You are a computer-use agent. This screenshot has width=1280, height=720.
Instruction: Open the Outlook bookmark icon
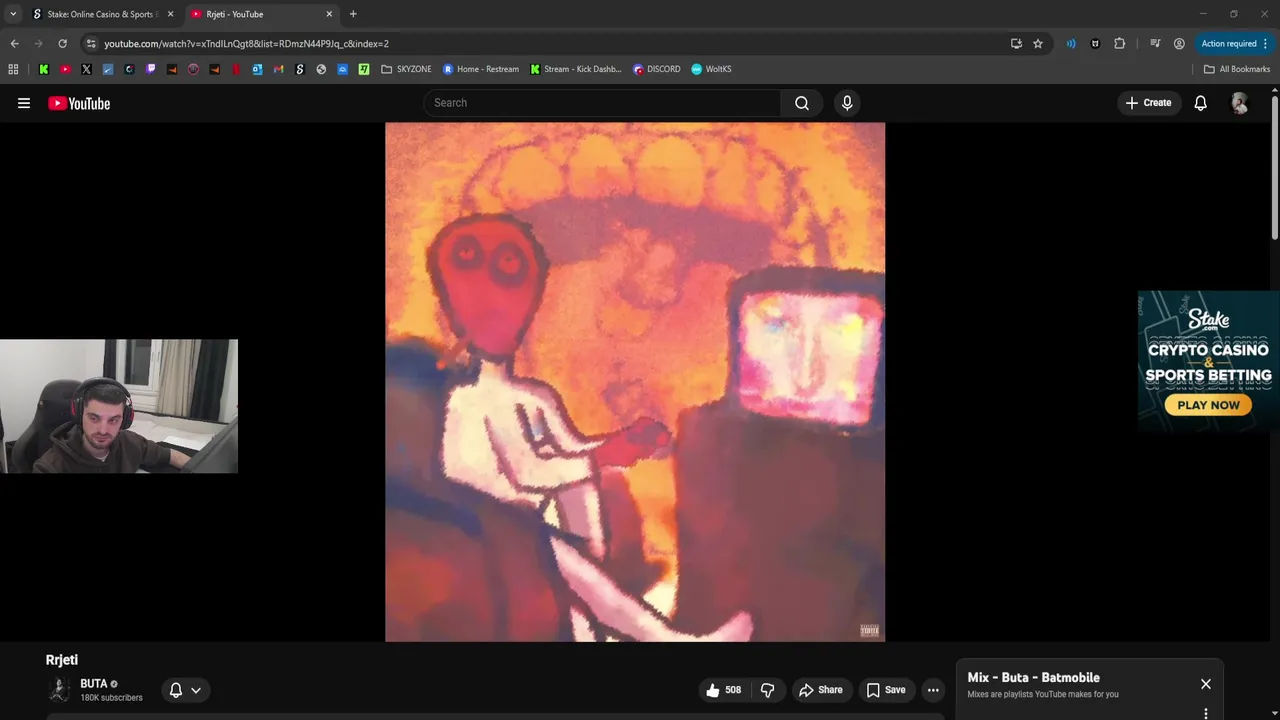pyautogui.click(x=257, y=69)
